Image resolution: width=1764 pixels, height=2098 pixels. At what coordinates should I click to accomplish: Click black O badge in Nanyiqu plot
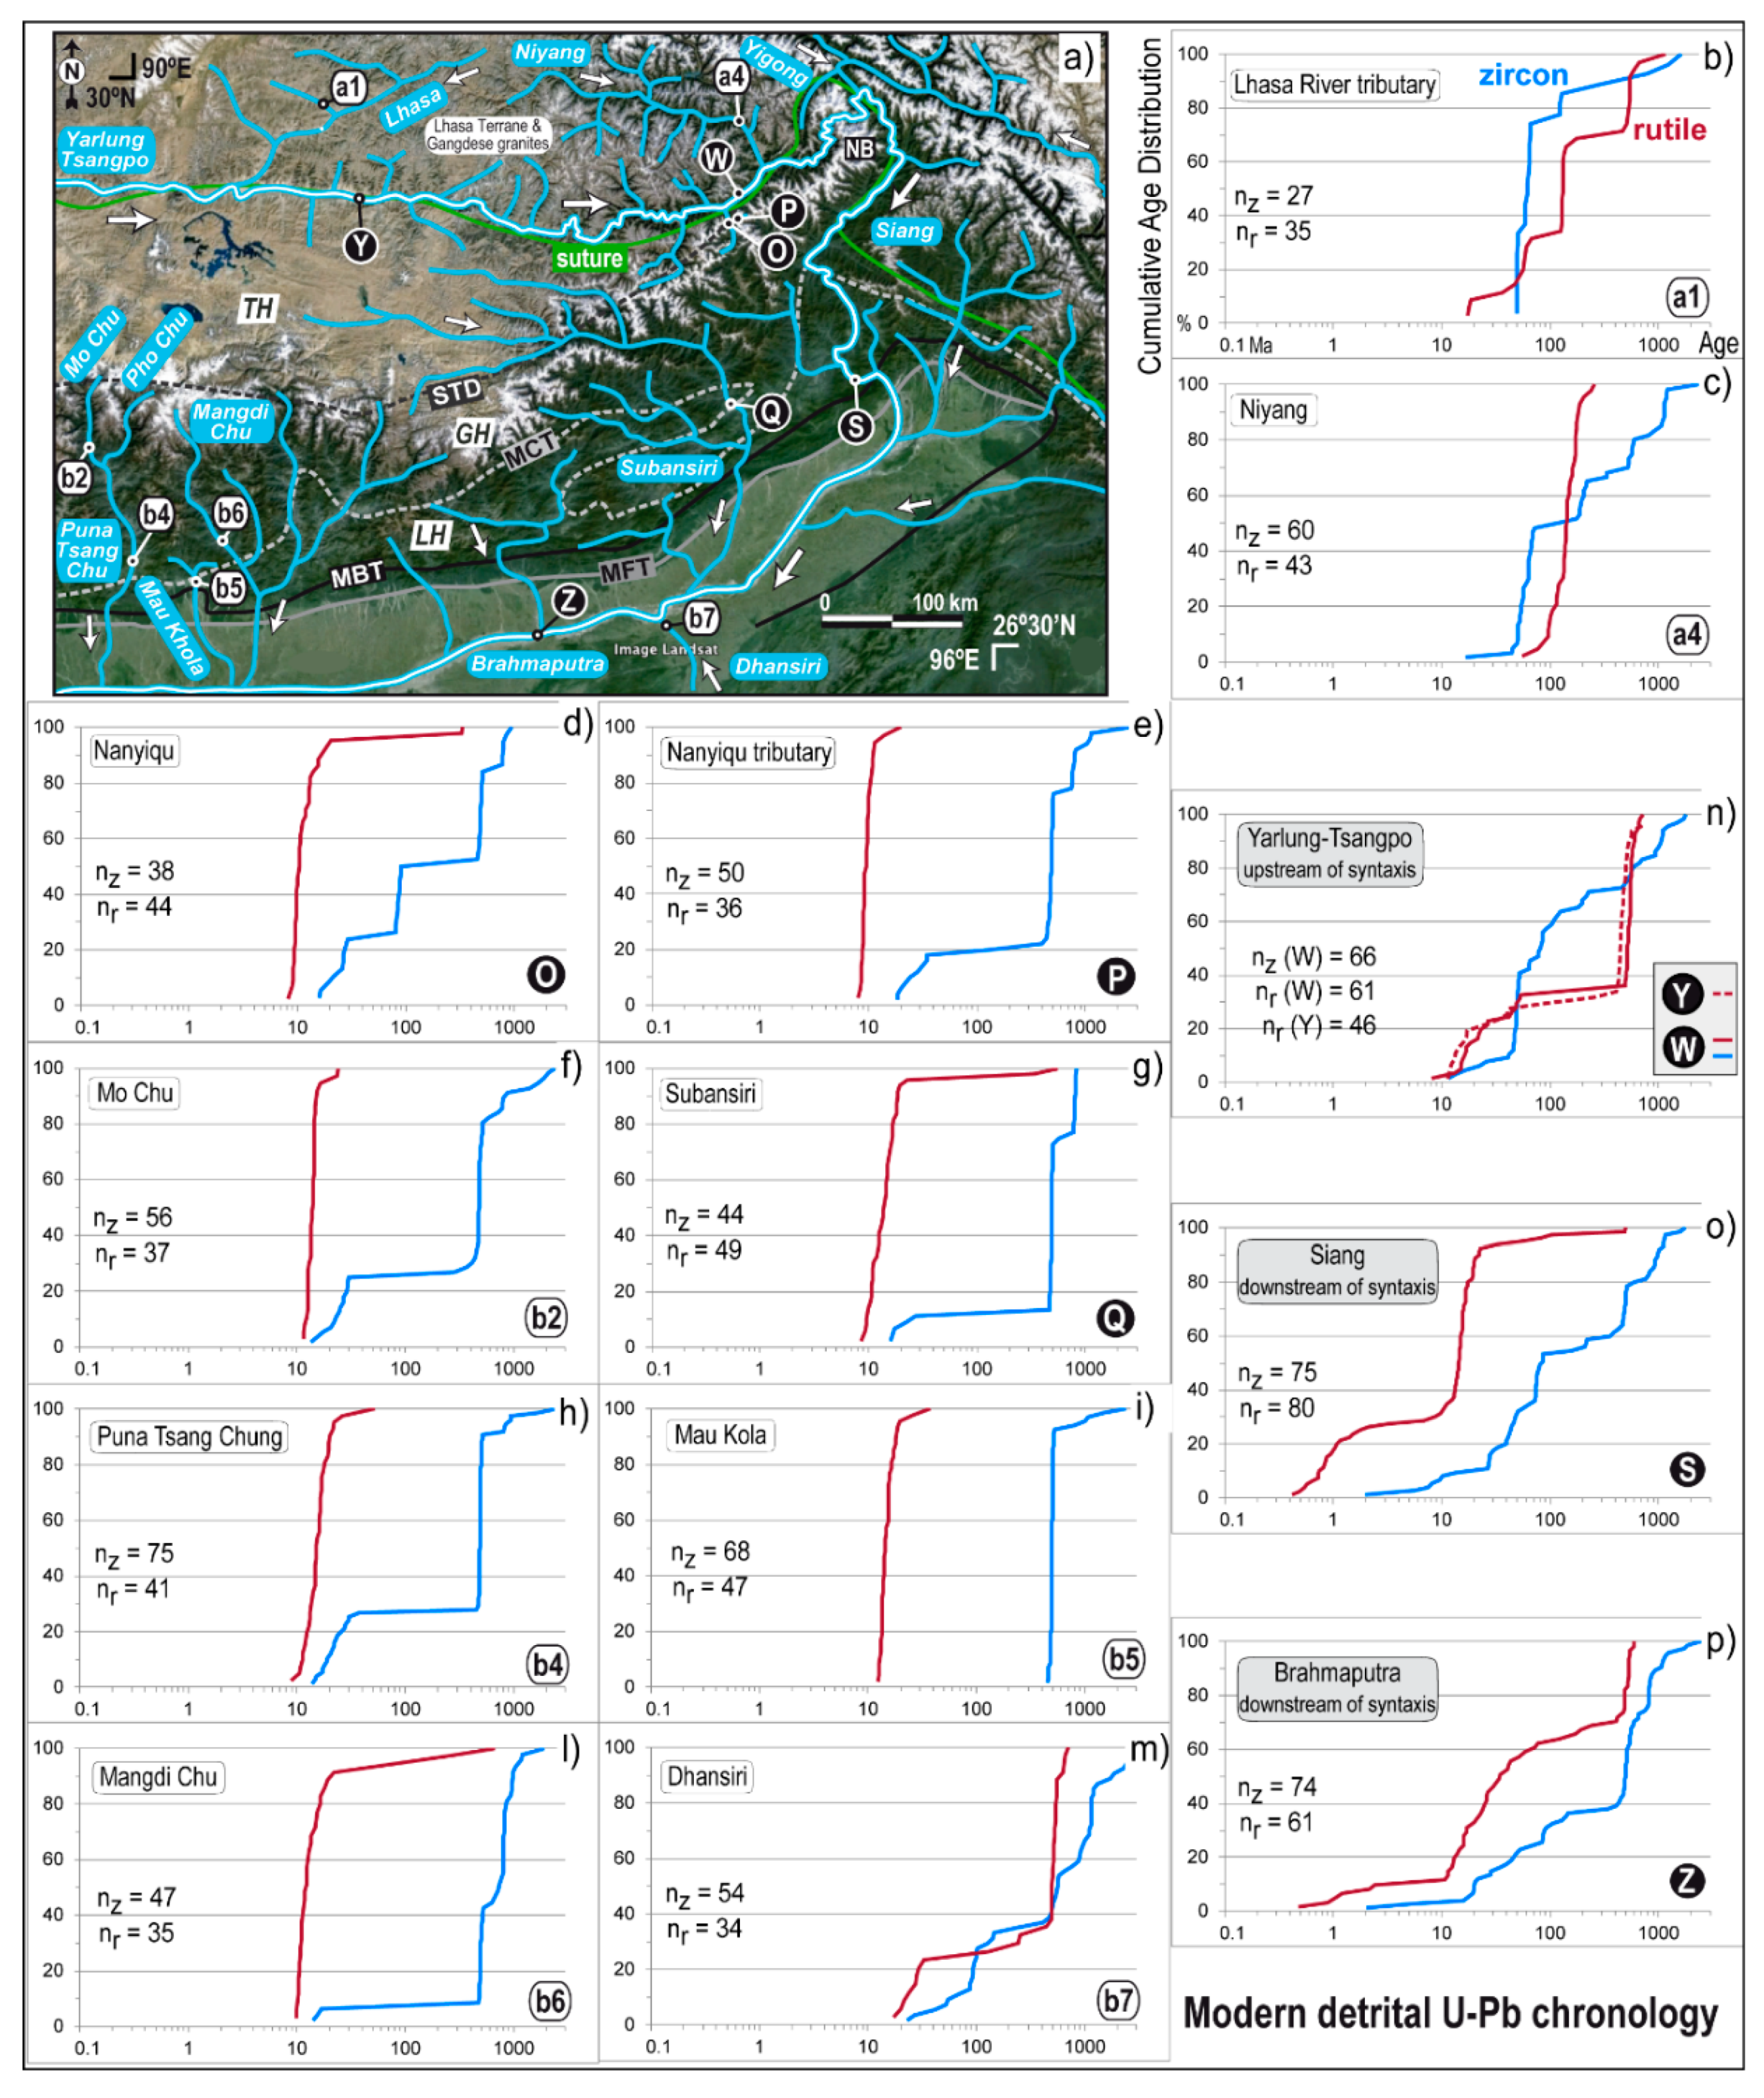pyautogui.click(x=546, y=974)
